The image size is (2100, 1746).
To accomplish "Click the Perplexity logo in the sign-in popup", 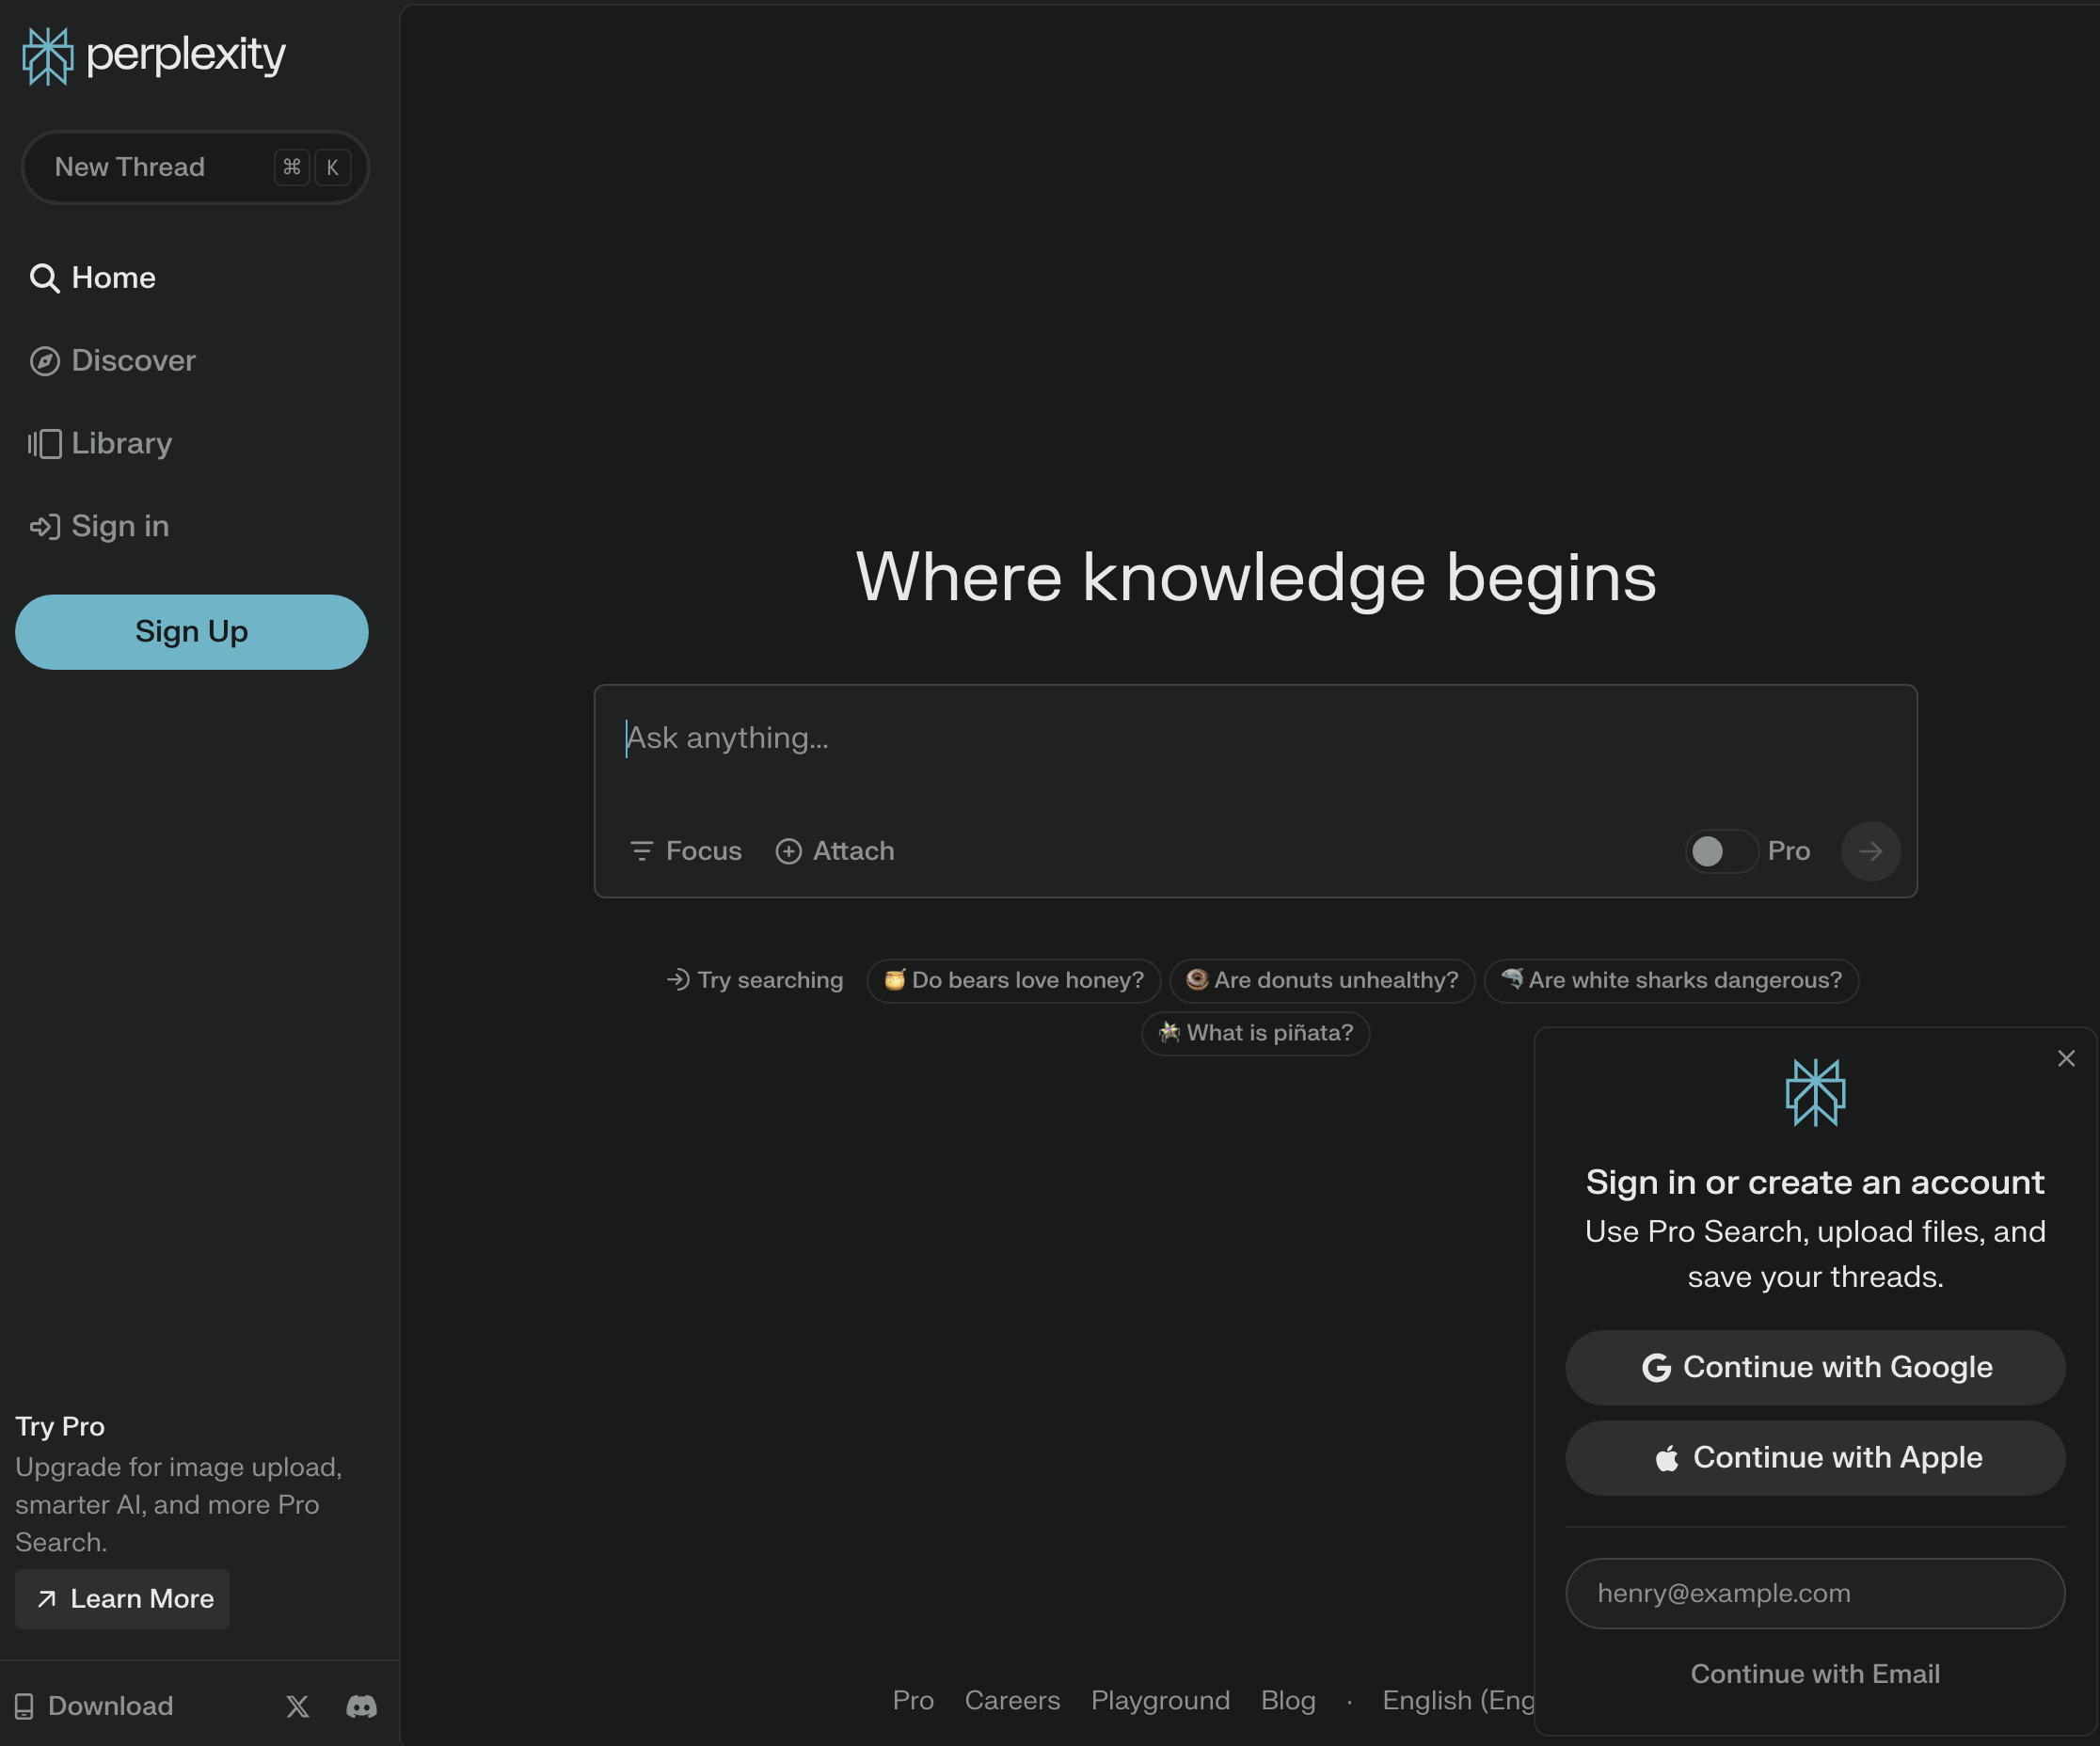I will [x=1815, y=1092].
